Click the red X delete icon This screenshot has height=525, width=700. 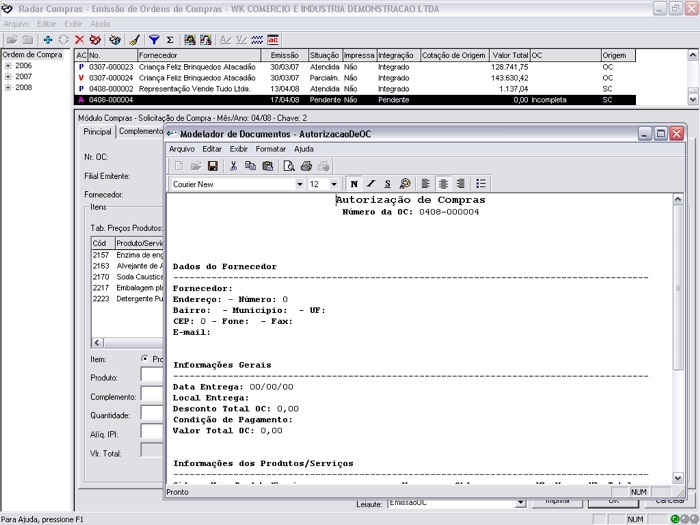[80, 40]
